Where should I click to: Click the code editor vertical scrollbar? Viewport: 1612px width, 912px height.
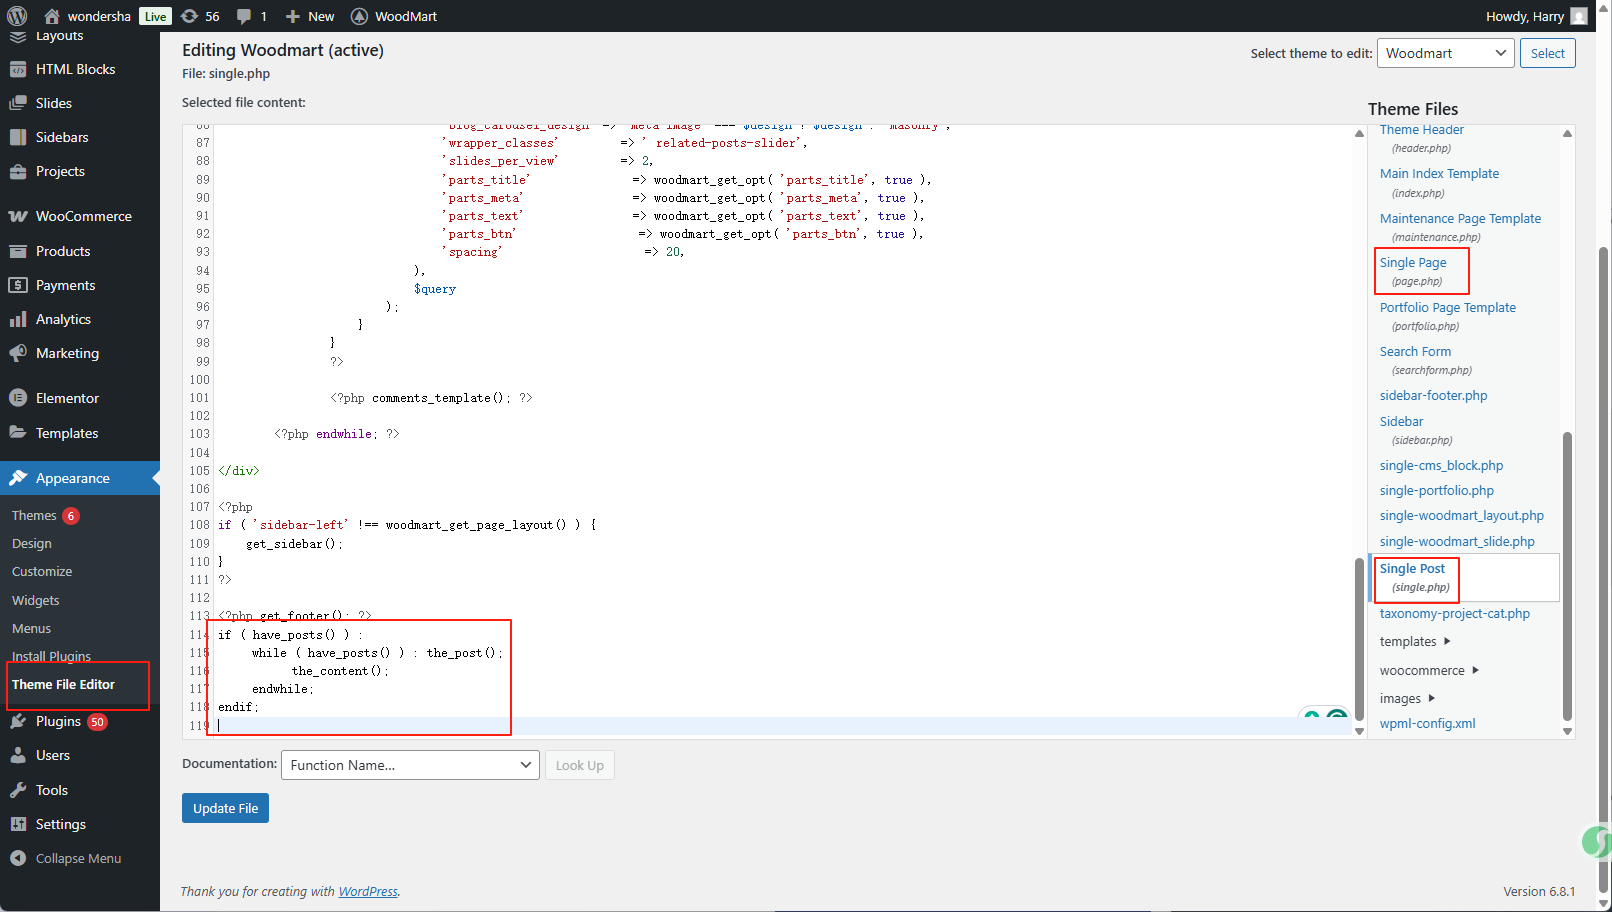[x=1359, y=640]
